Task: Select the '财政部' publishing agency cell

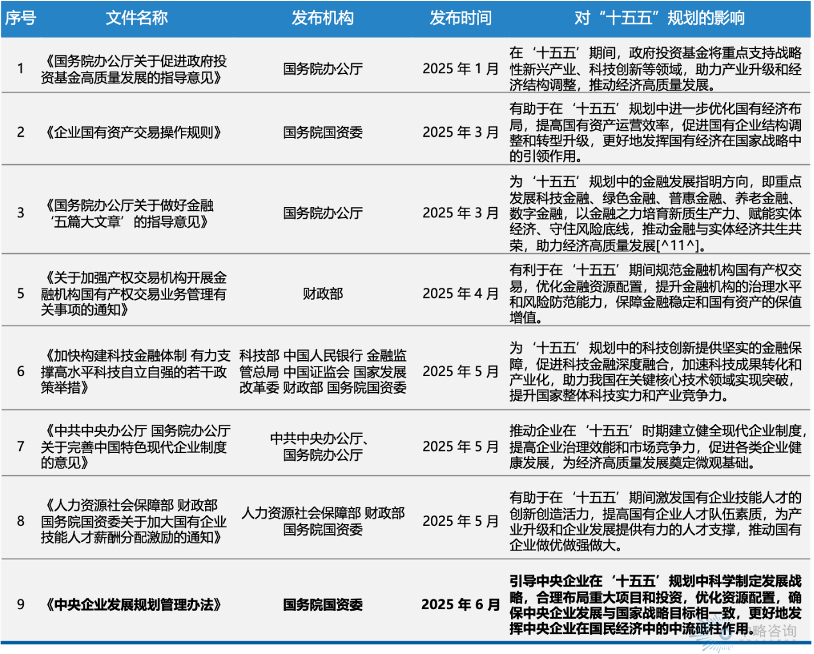Action: click(322, 295)
